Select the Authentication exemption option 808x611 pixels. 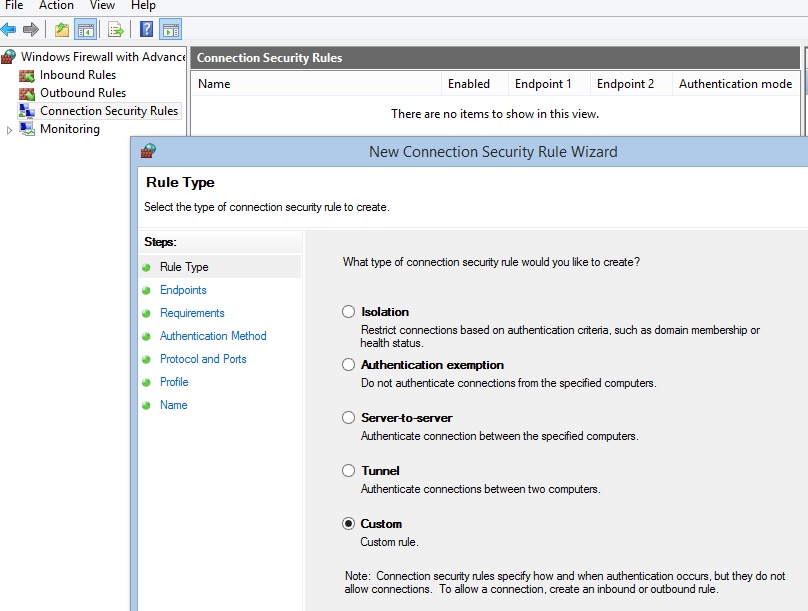348,365
